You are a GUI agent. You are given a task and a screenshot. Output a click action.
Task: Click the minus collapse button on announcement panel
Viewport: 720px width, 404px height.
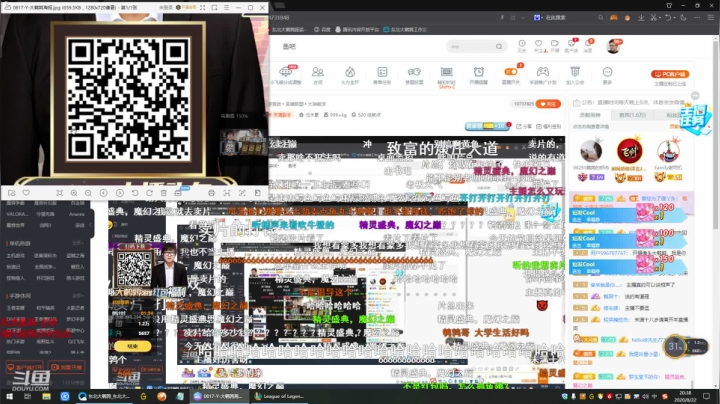(695, 95)
